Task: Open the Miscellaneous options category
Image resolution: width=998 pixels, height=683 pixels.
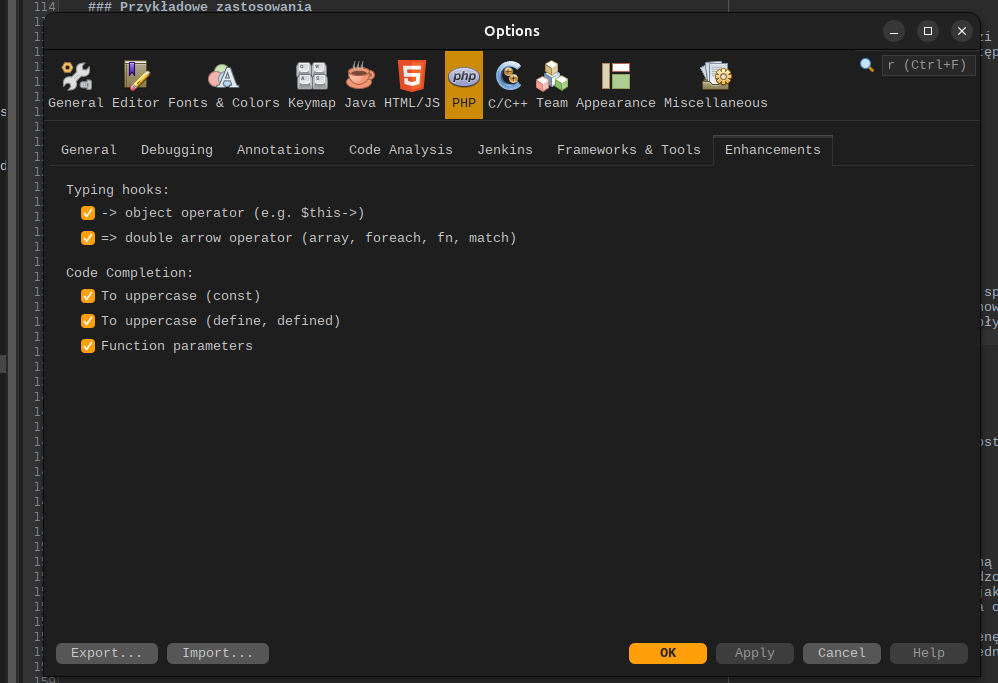Action: tap(716, 85)
